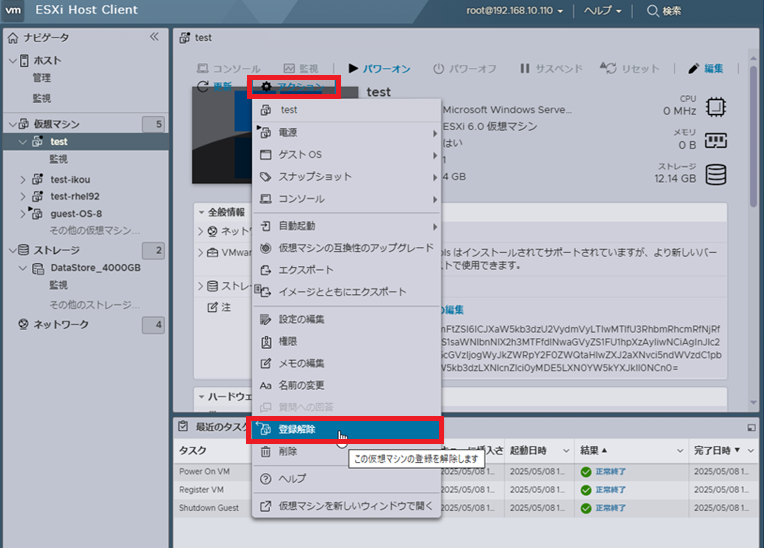Click the Power On play icon

[353, 68]
